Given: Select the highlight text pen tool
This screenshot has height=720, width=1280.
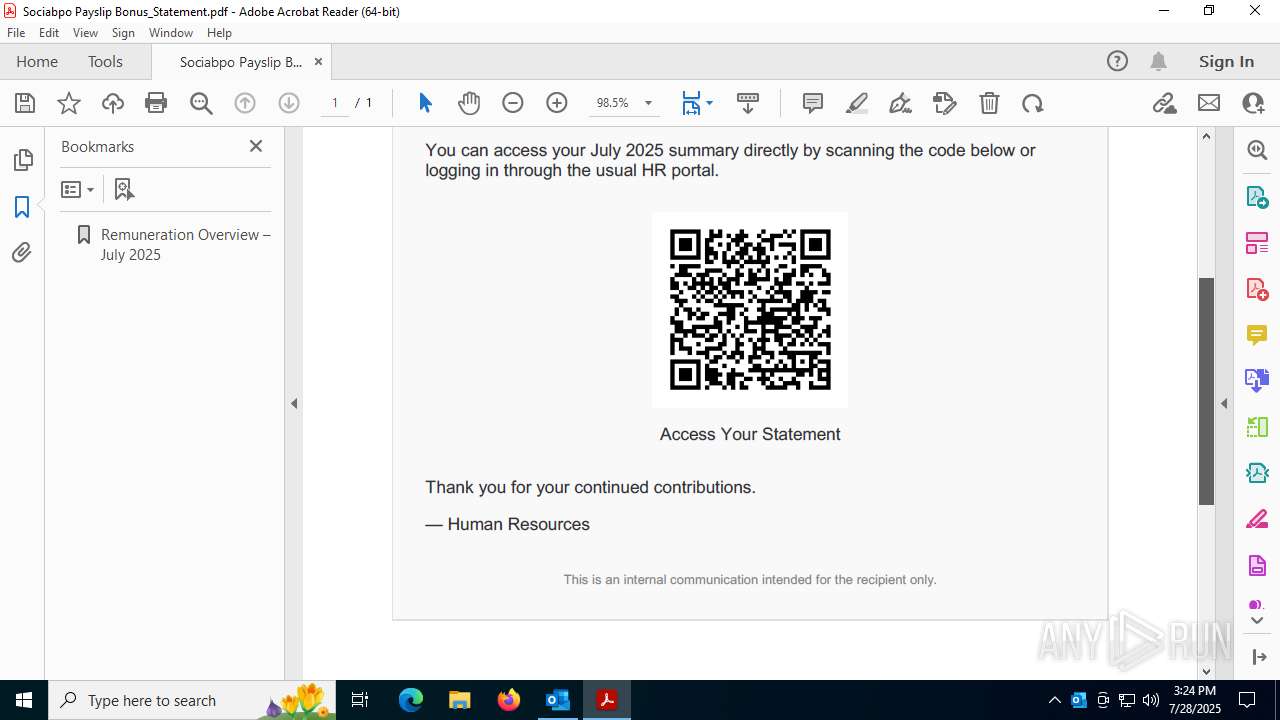Looking at the screenshot, I should (x=857, y=103).
